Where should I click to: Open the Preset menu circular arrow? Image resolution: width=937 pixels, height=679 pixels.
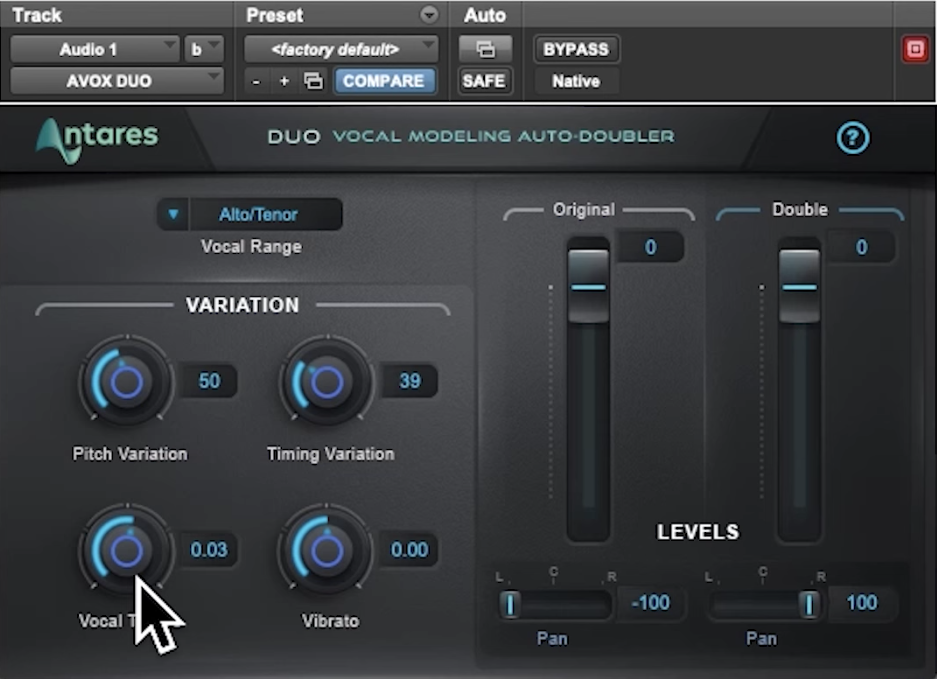point(428,14)
